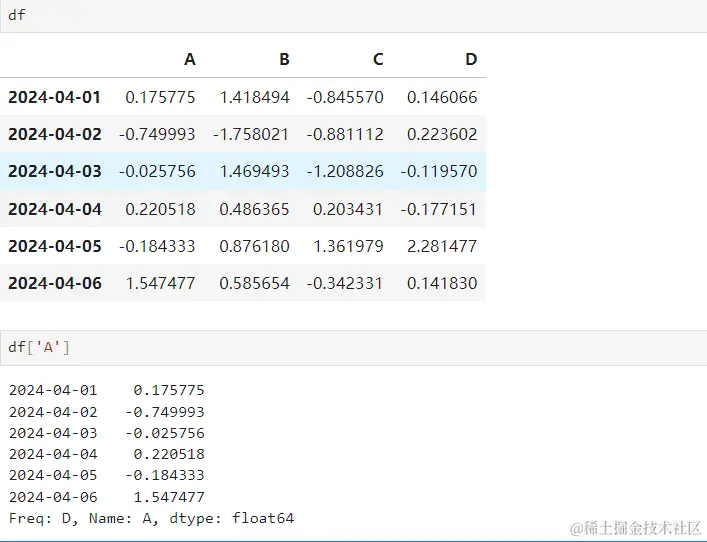Click the Freq: D, Name: A, dtype line
The image size is (707, 542).
point(152,519)
